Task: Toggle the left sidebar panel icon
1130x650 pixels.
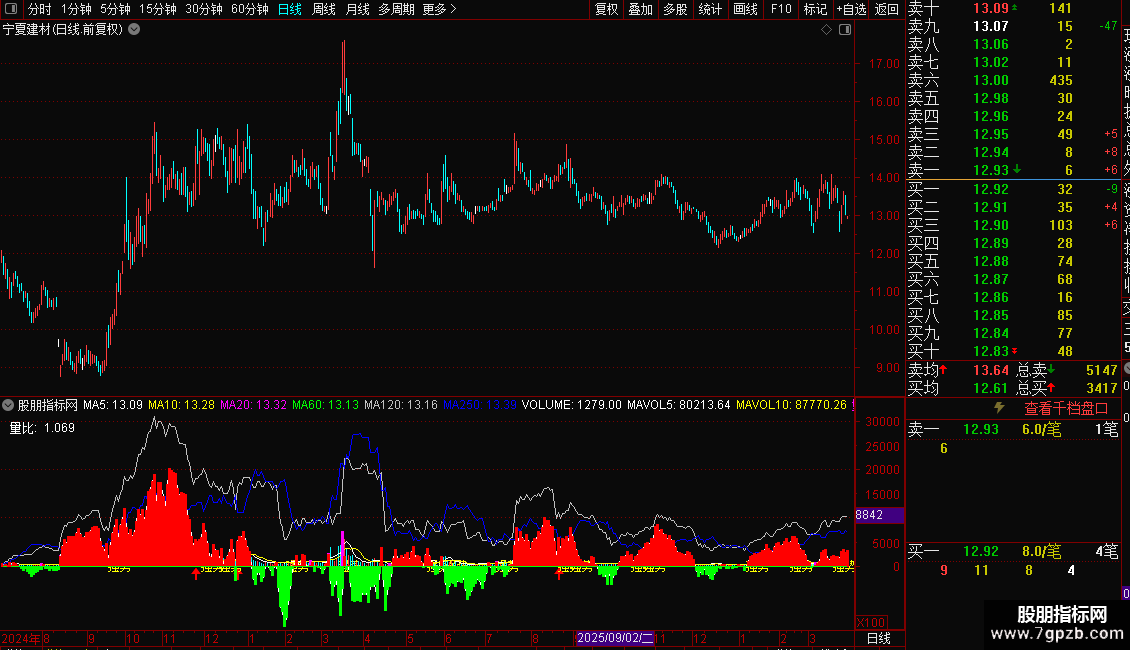Action: click(11, 9)
